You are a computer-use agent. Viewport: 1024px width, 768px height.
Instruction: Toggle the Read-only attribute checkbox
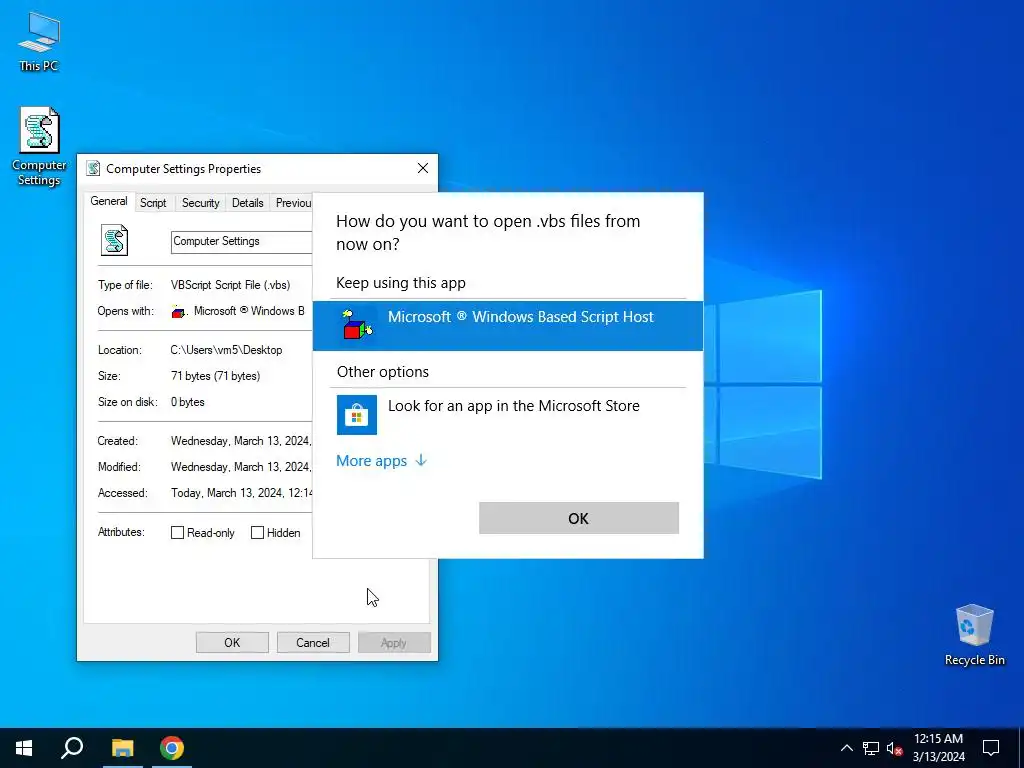(177, 533)
